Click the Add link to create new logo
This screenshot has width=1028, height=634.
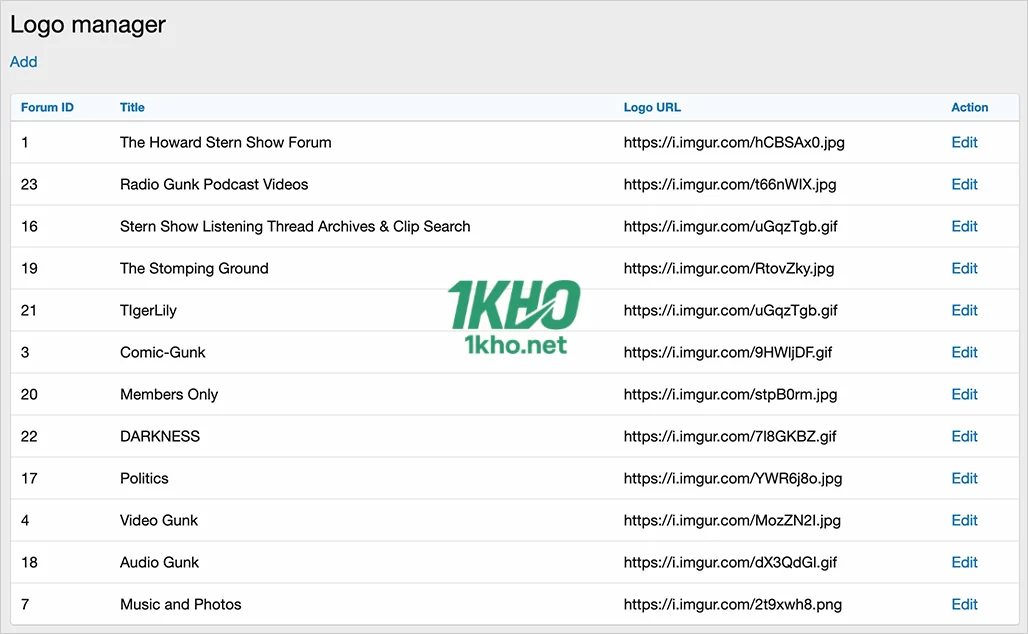[23, 61]
